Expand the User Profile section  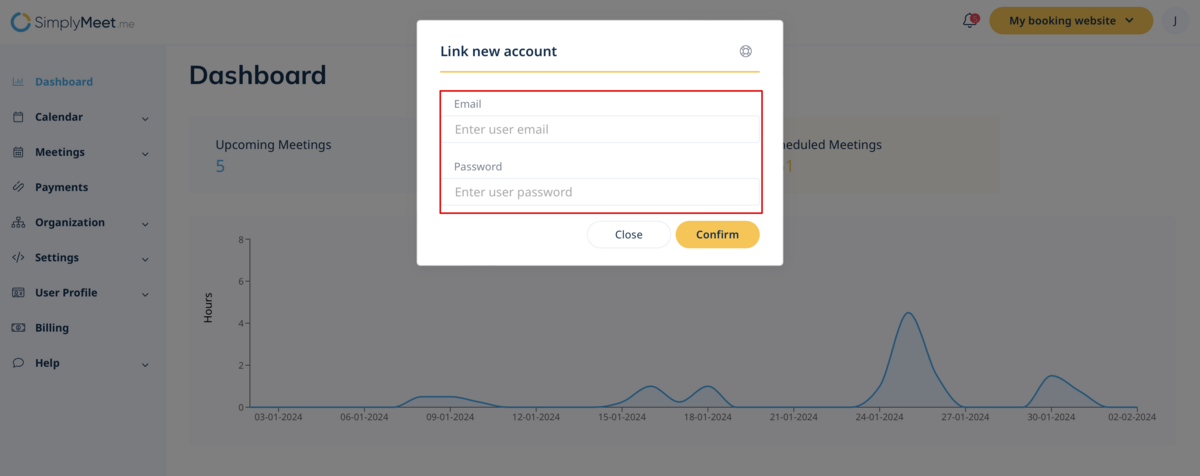(x=145, y=294)
